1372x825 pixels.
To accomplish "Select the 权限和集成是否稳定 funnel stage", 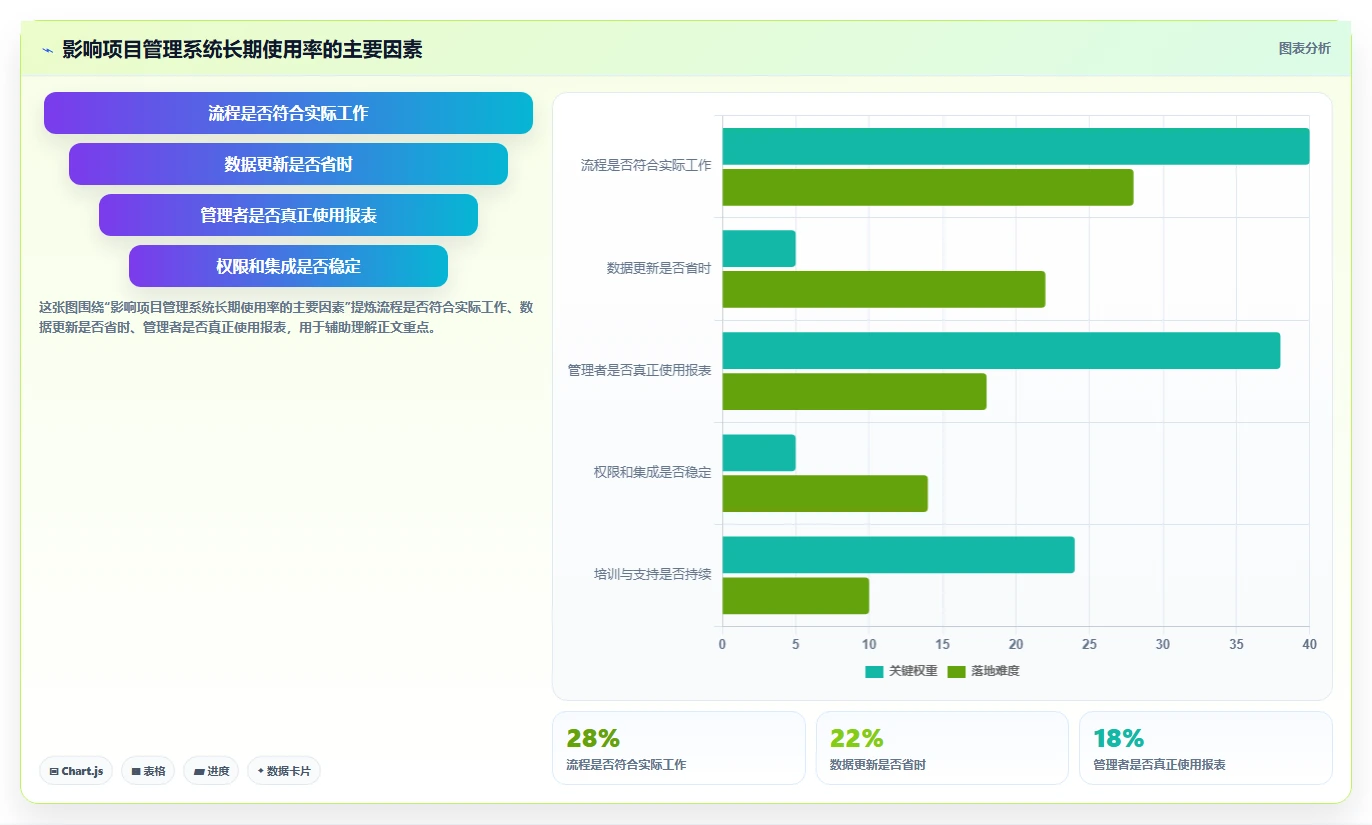I will [288, 266].
